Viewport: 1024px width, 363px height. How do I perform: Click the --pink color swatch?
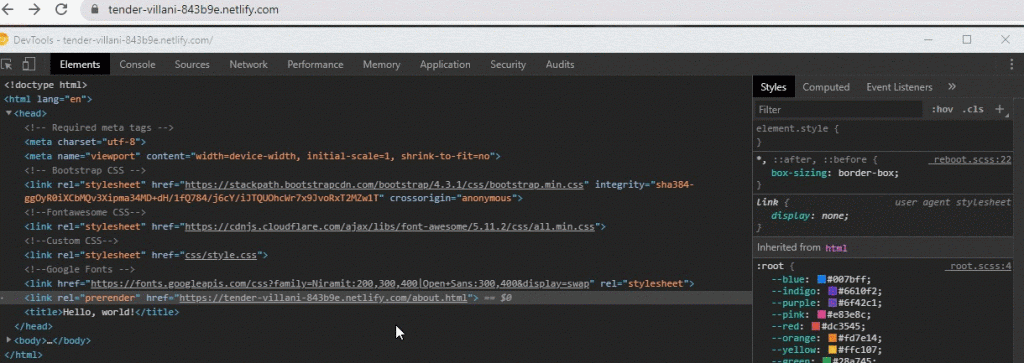tap(822, 315)
